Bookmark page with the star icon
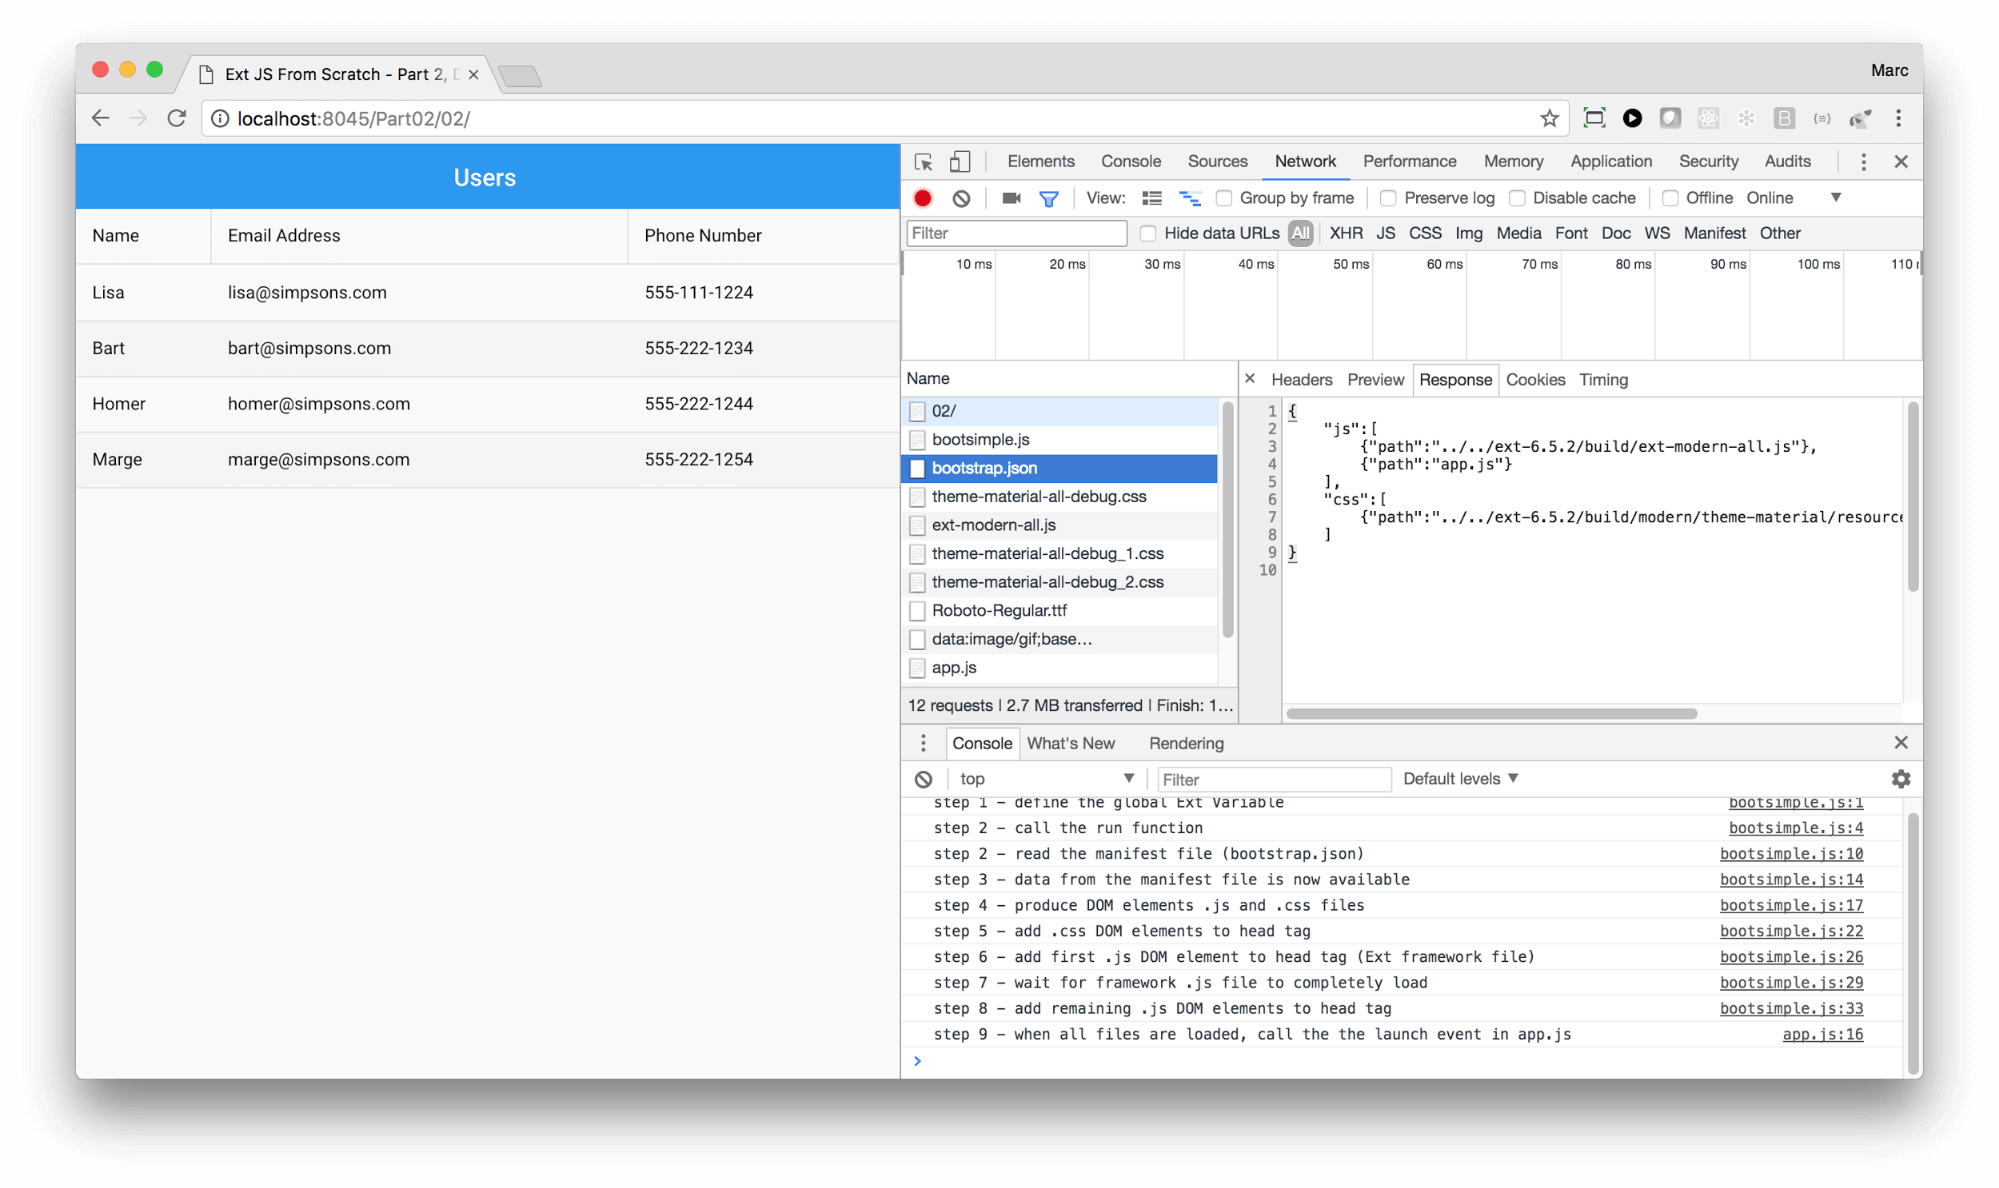The height and width of the screenshot is (1188, 1999). (x=1549, y=118)
